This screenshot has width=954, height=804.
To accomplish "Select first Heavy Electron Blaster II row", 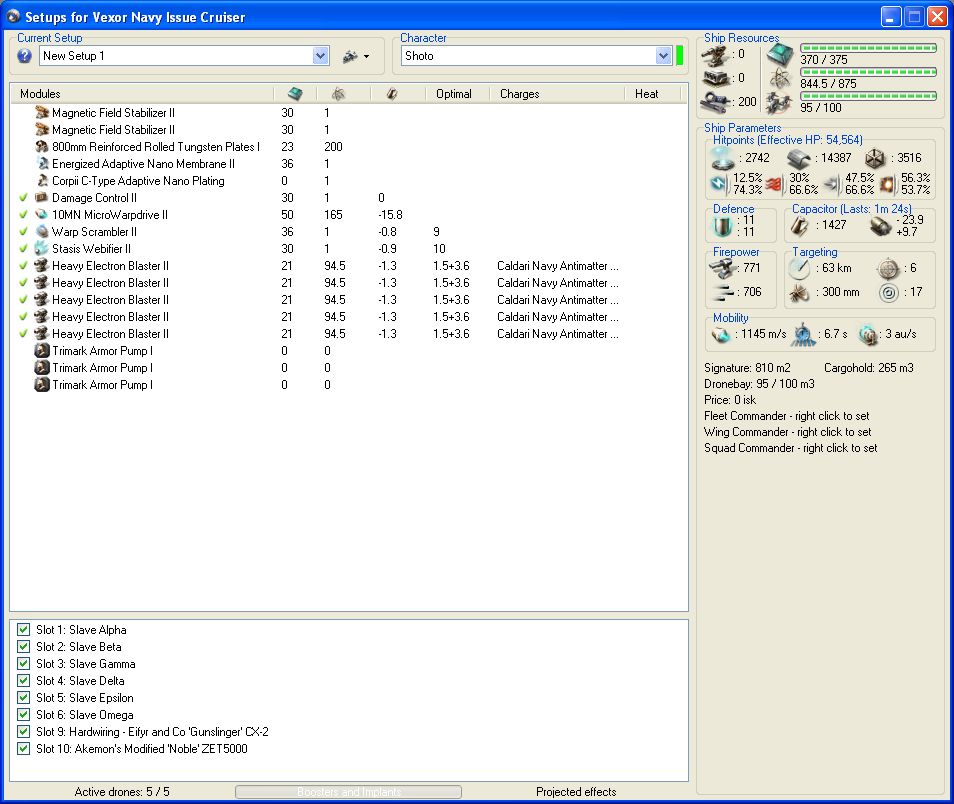I will pyautogui.click(x=110, y=266).
